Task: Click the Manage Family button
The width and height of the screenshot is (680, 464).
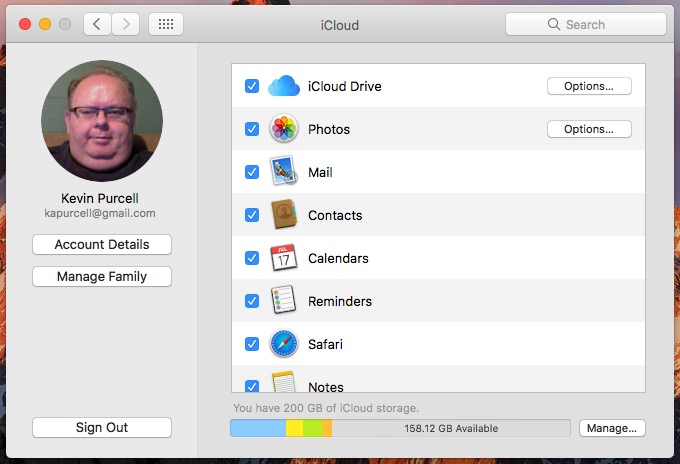Action: (102, 276)
